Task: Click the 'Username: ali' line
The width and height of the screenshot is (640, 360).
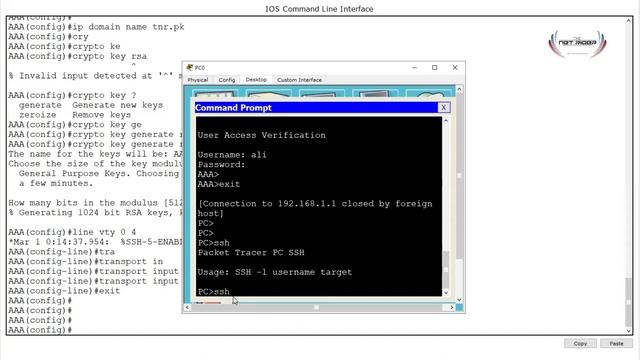Action: [232, 155]
